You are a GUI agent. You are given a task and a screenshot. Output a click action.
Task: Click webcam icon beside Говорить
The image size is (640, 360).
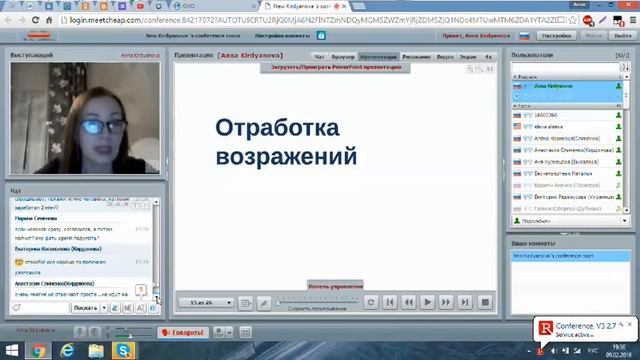tap(219, 332)
